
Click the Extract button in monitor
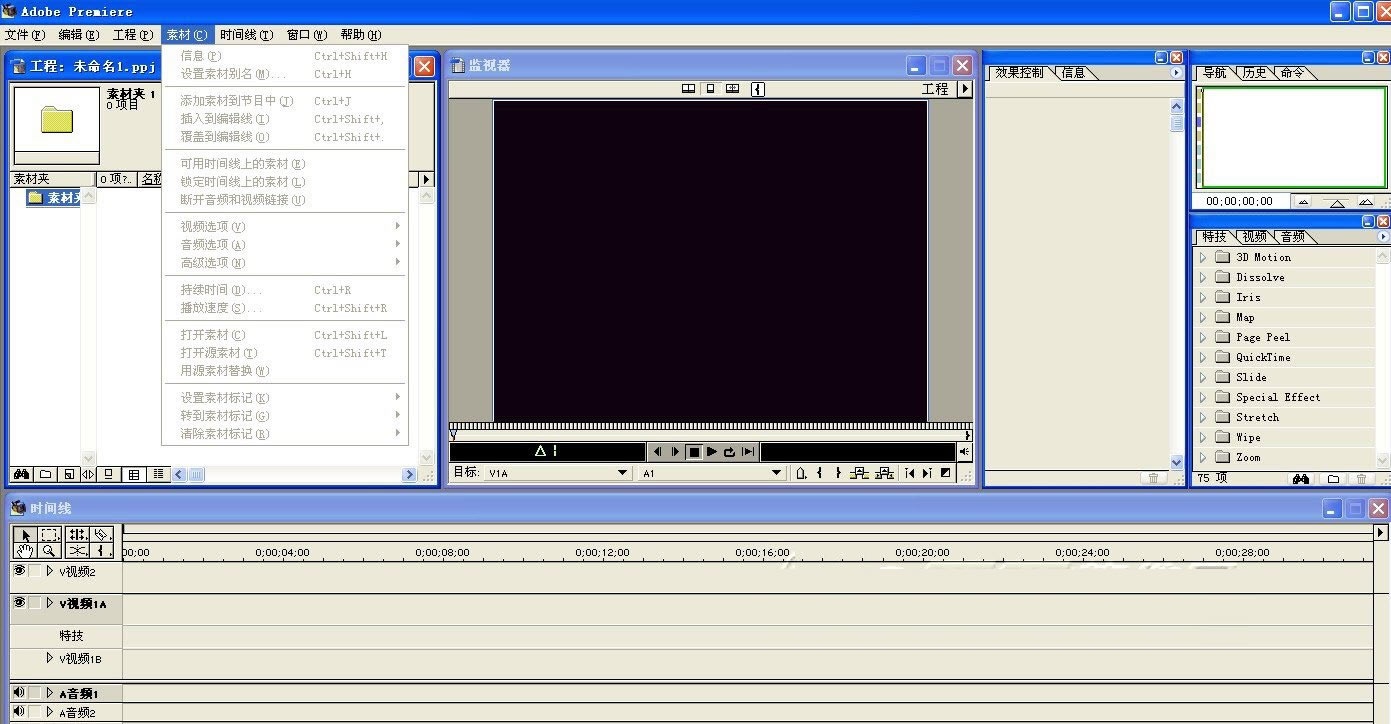(x=884, y=473)
